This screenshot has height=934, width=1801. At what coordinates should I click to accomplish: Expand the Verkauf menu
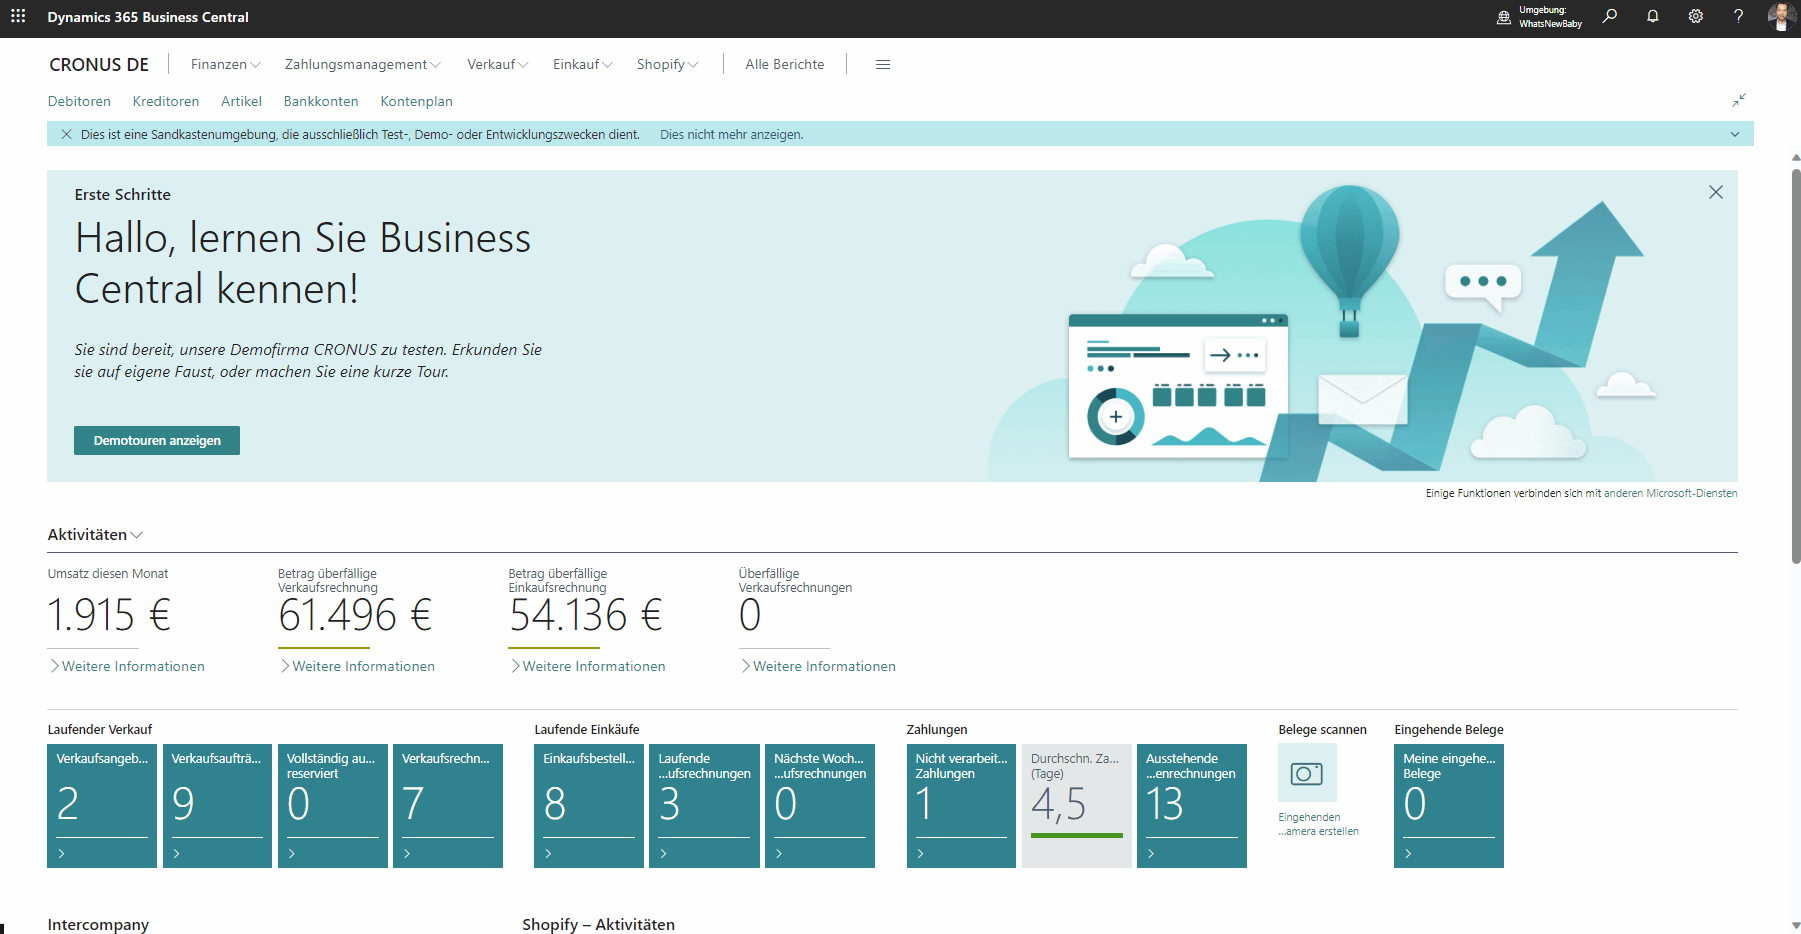click(498, 64)
